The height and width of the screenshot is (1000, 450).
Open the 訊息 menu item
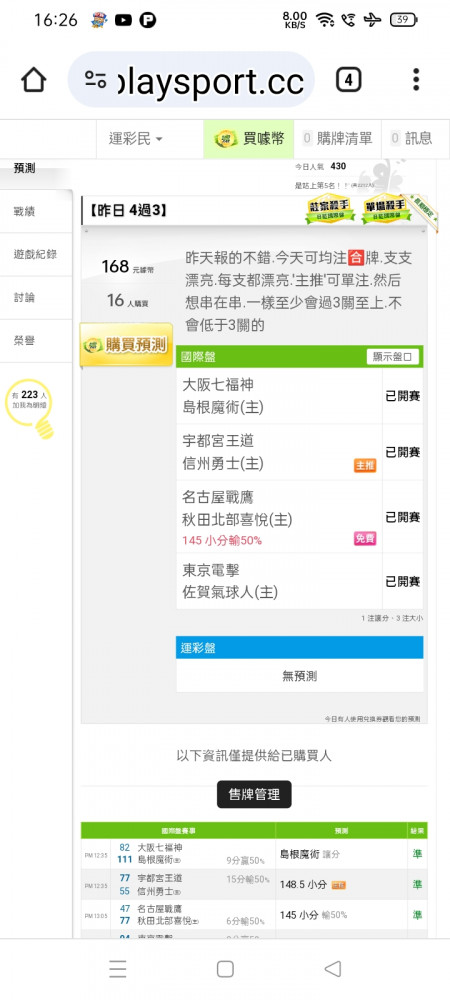pyautogui.click(x=412, y=138)
